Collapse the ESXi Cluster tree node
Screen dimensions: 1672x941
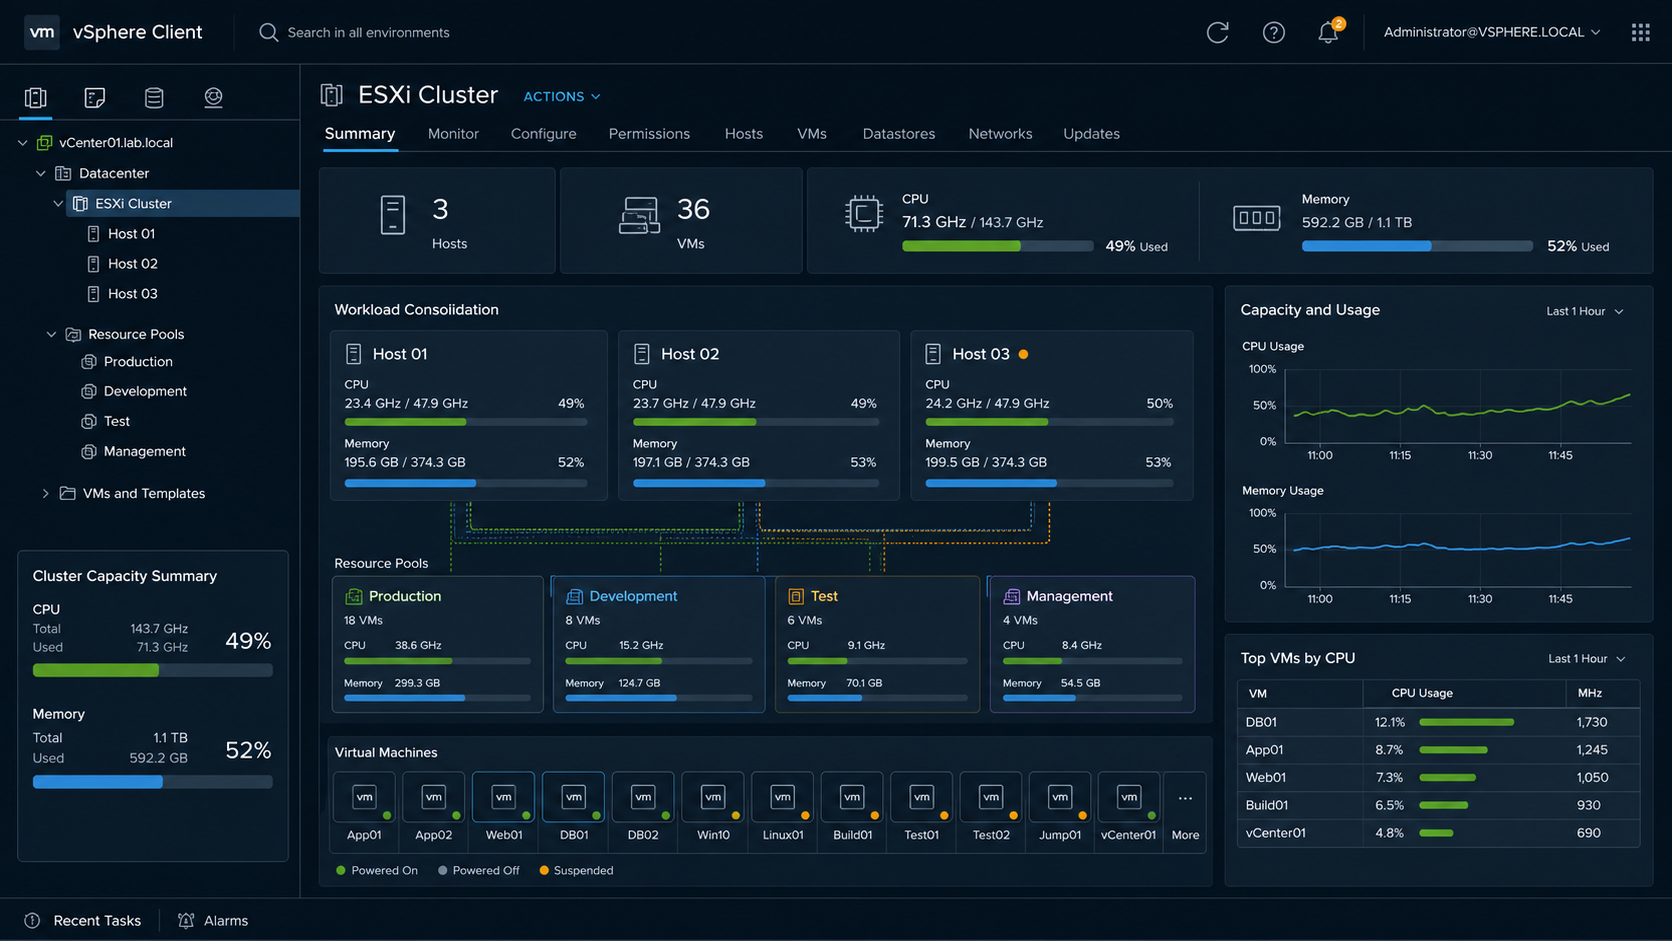coord(58,203)
